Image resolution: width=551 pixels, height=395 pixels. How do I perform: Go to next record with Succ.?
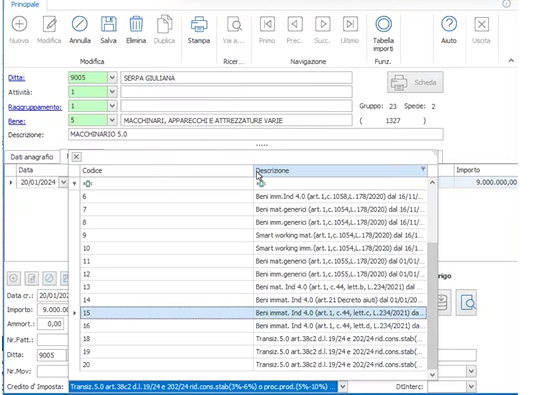[323, 24]
